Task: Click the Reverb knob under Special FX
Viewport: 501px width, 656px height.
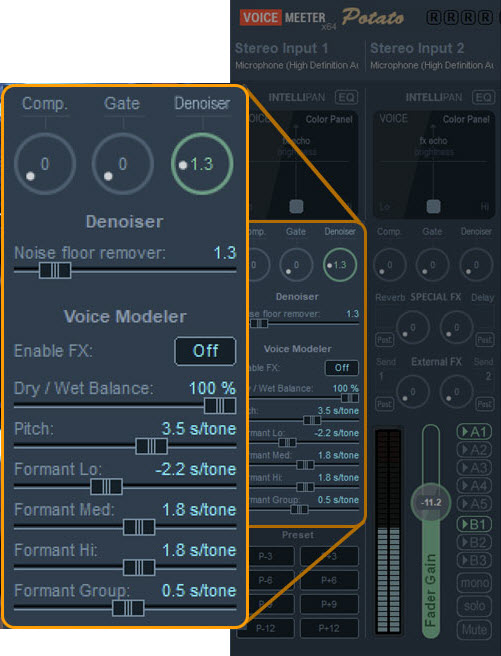Action: coord(413,328)
